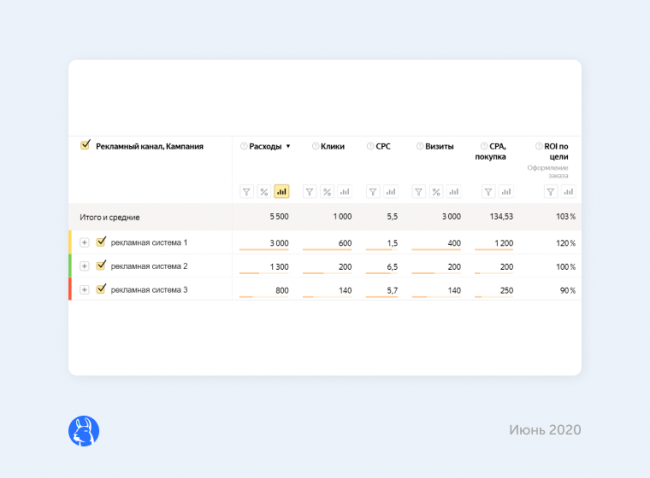The image size is (650, 478).
Task: Sort by Расходы column header
Action: coord(266,146)
